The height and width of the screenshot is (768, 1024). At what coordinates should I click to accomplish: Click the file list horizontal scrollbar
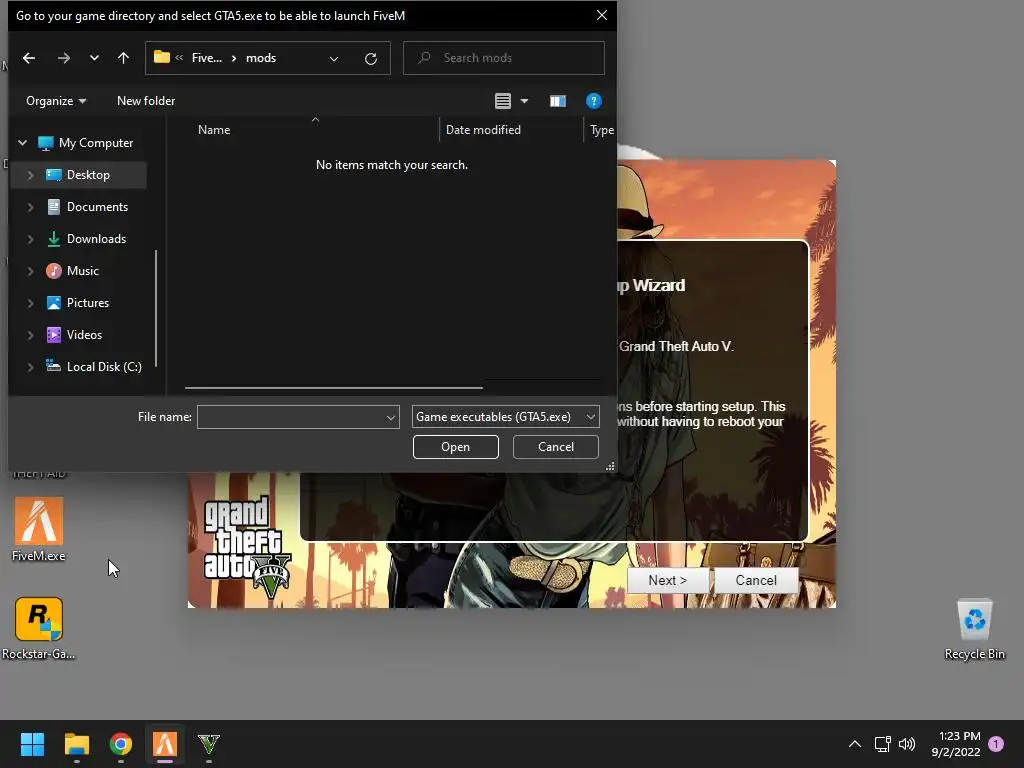pos(334,388)
